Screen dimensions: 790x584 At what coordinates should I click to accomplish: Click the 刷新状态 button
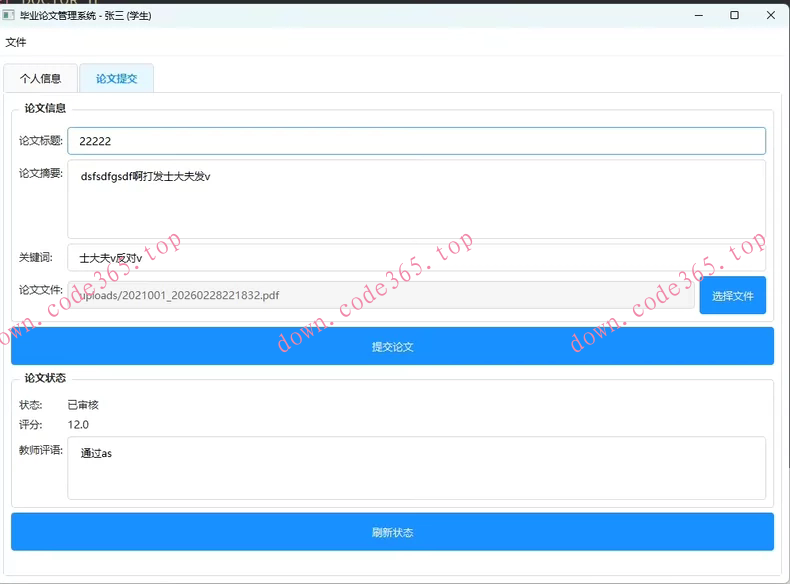[392, 532]
